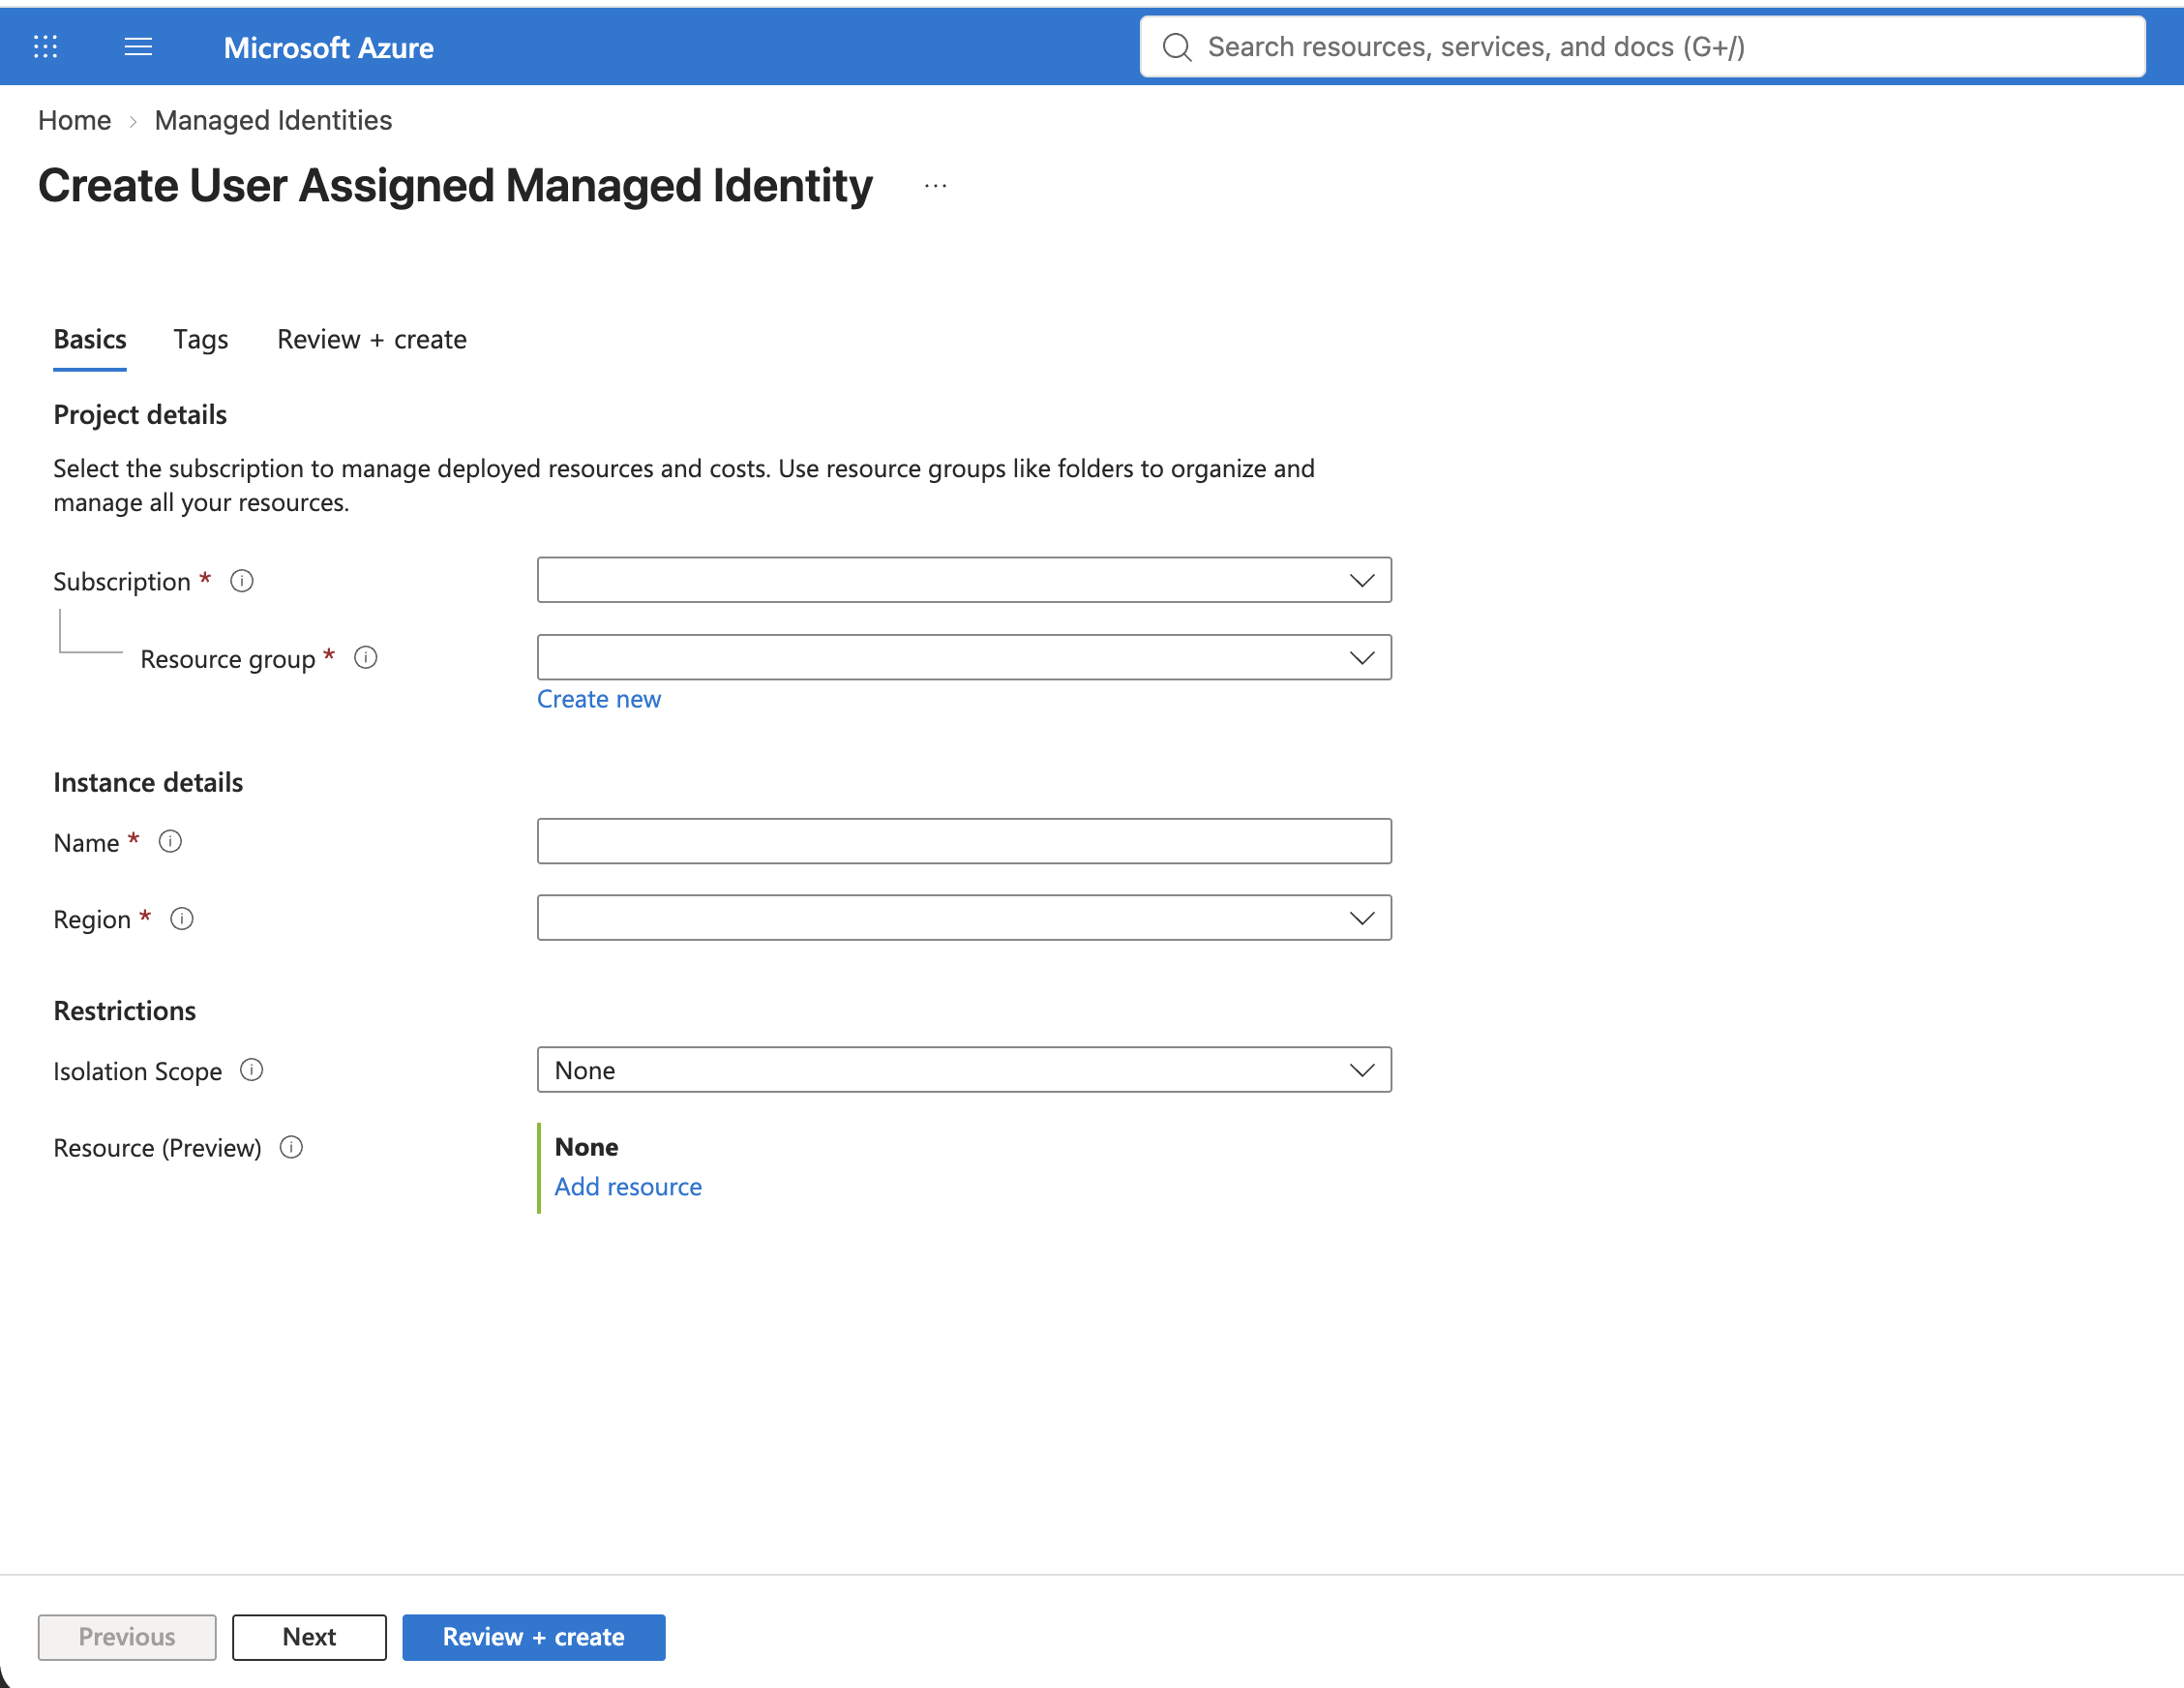2184x1688 pixels.
Task: Open the ellipsis menu beside page title
Action: (x=935, y=186)
